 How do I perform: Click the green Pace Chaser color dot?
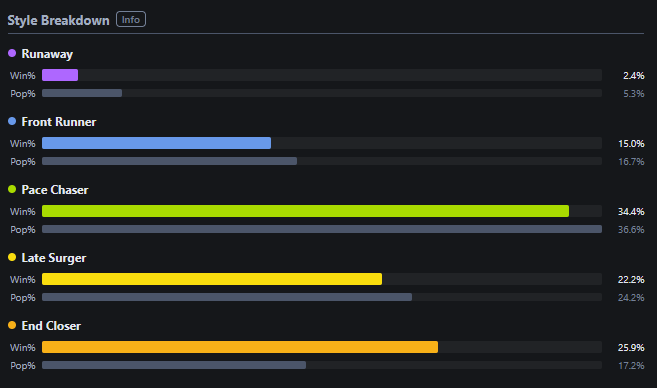click(x=12, y=189)
